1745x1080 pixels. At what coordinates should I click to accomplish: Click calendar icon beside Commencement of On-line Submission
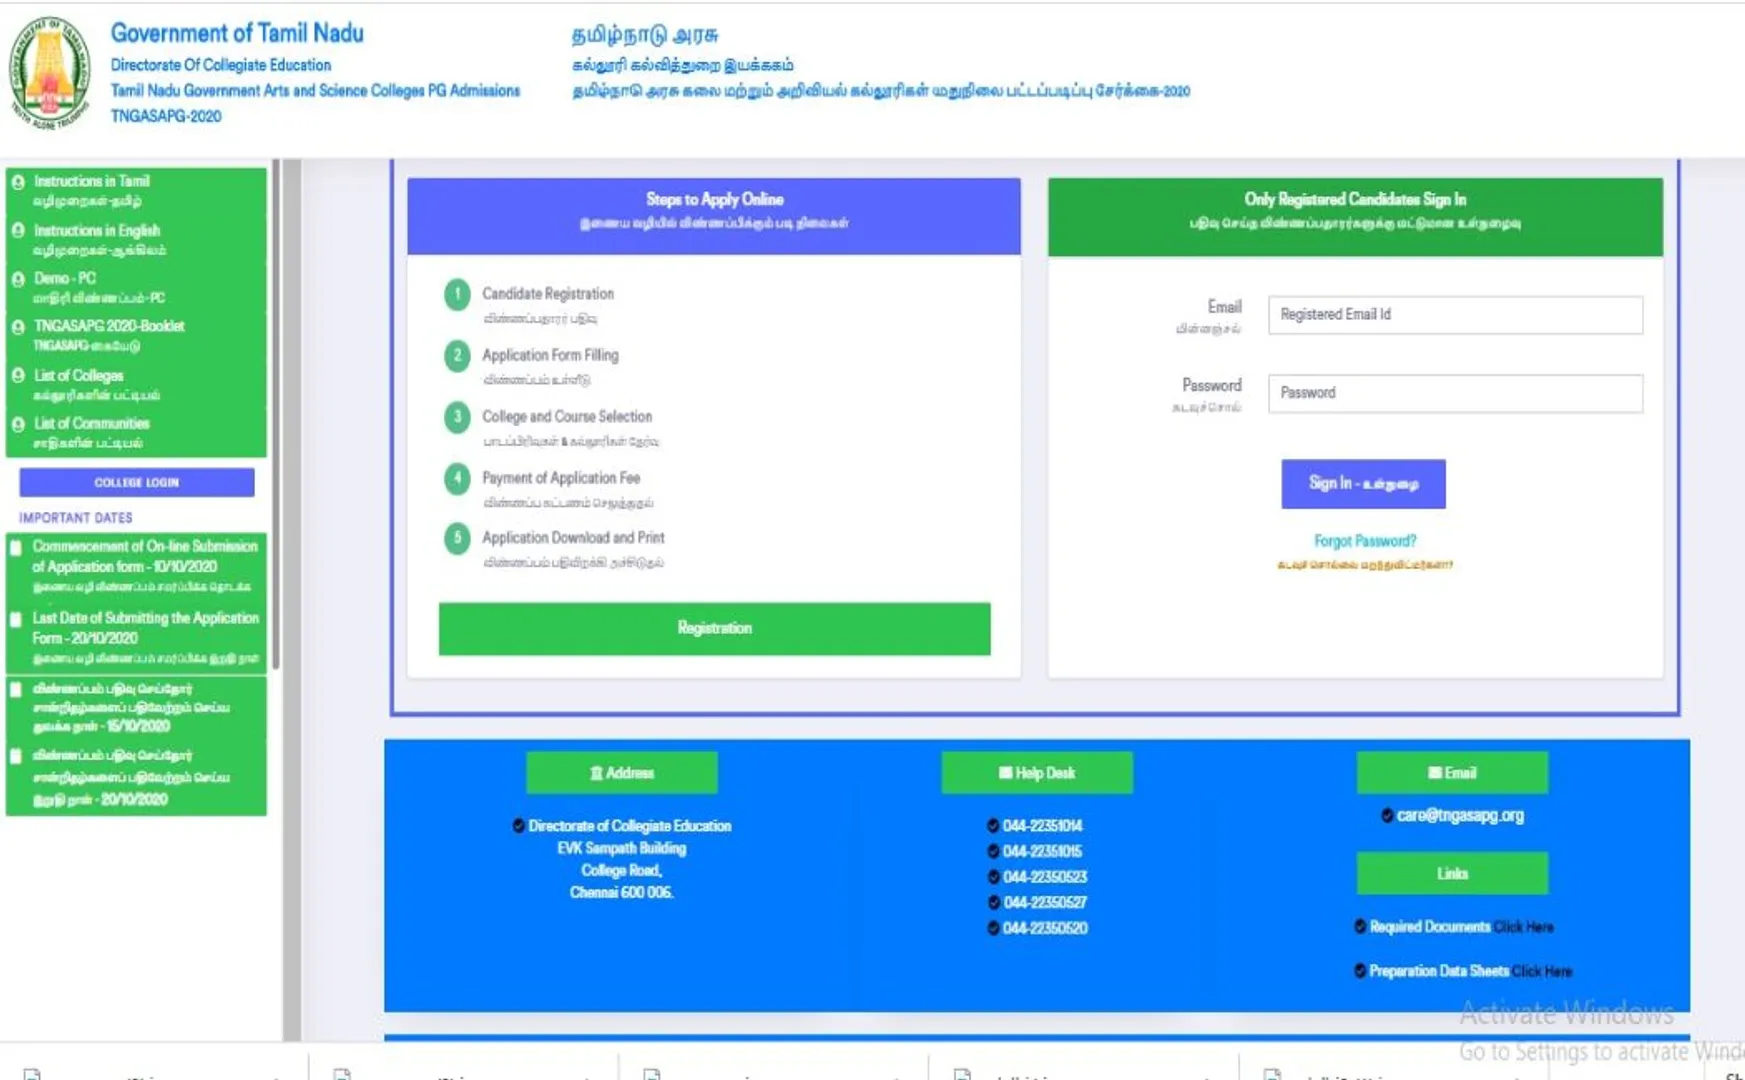[x=16, y=547]
